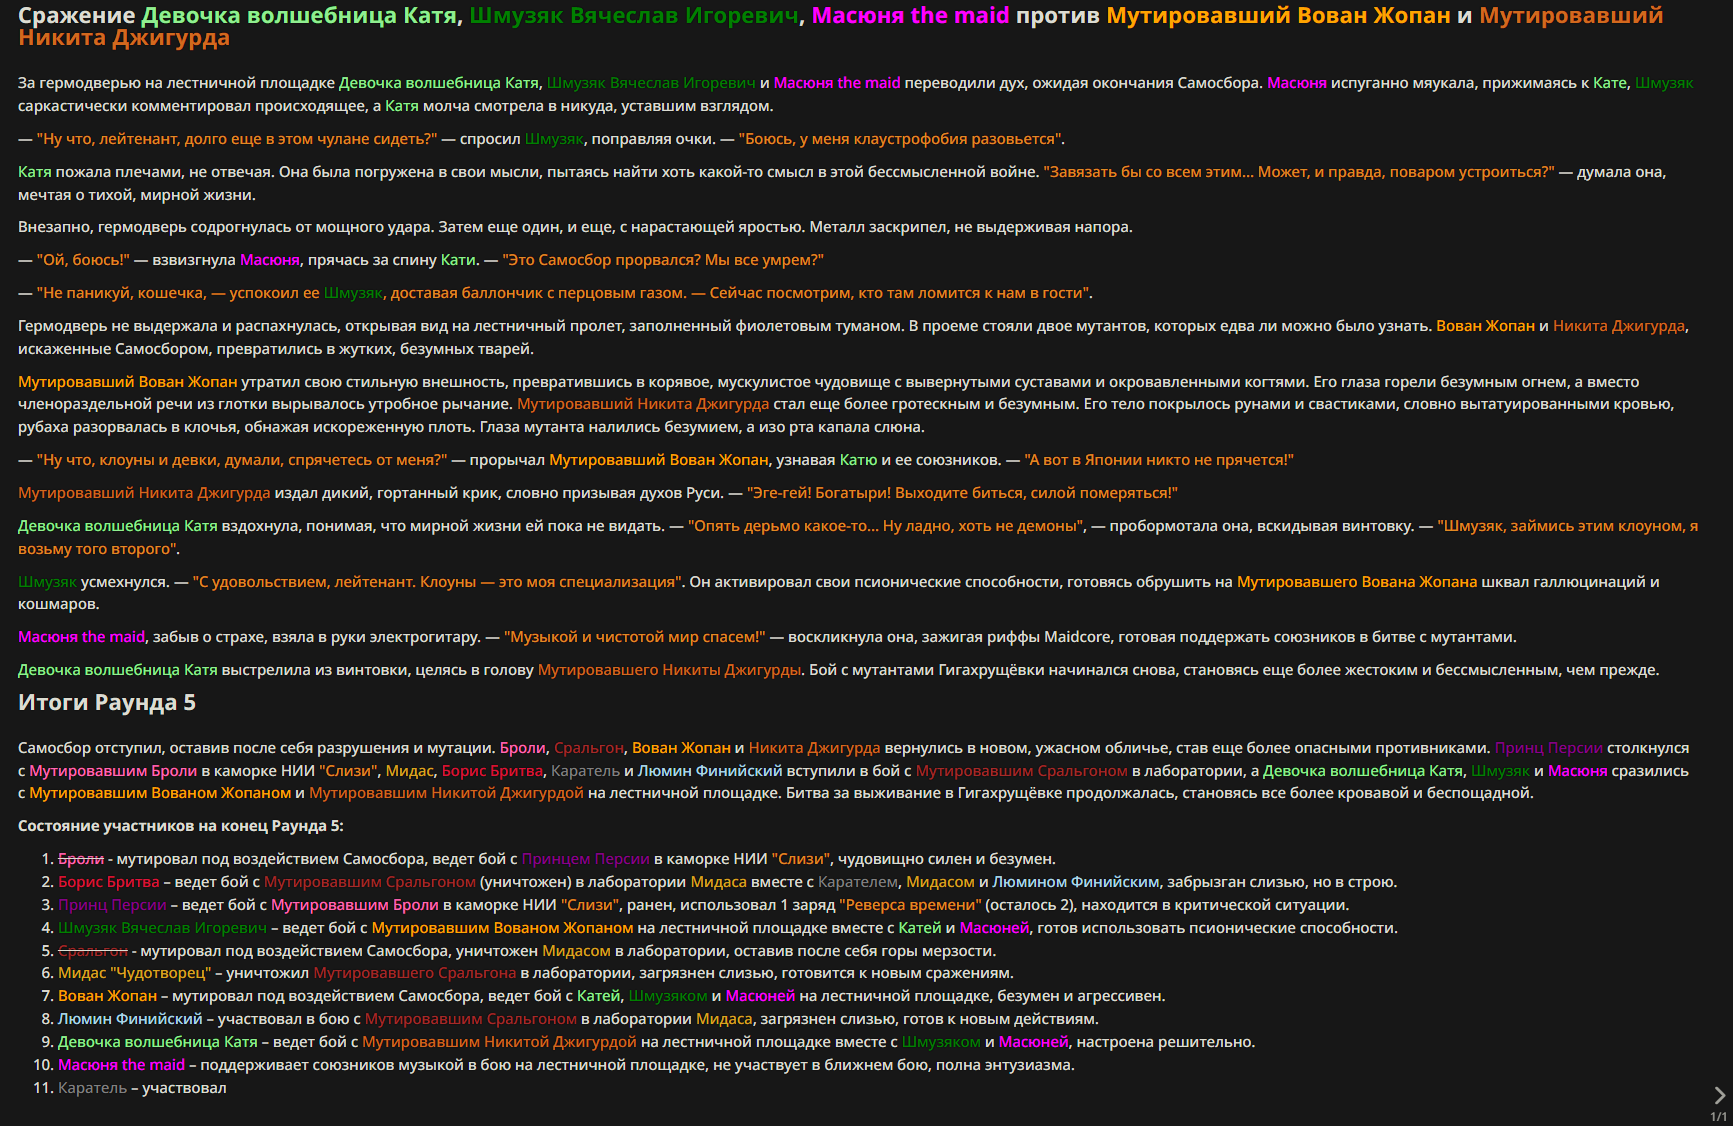
Task: Click 'Мутировавшим Вованом Жопаном' in list item 4
Action: click(x=503, y=928)
